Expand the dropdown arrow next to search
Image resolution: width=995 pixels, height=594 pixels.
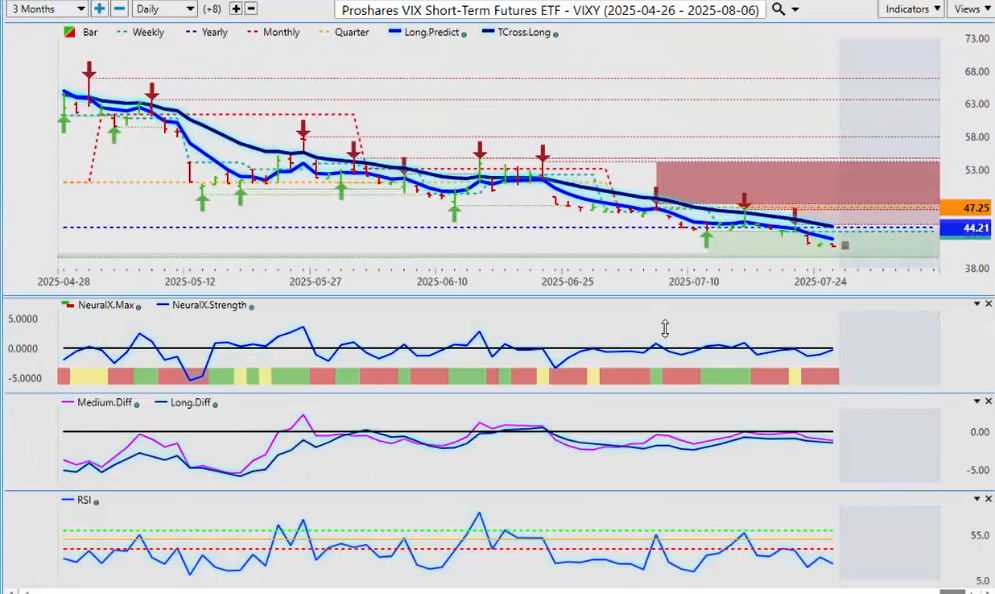click(x=796, y=9)
